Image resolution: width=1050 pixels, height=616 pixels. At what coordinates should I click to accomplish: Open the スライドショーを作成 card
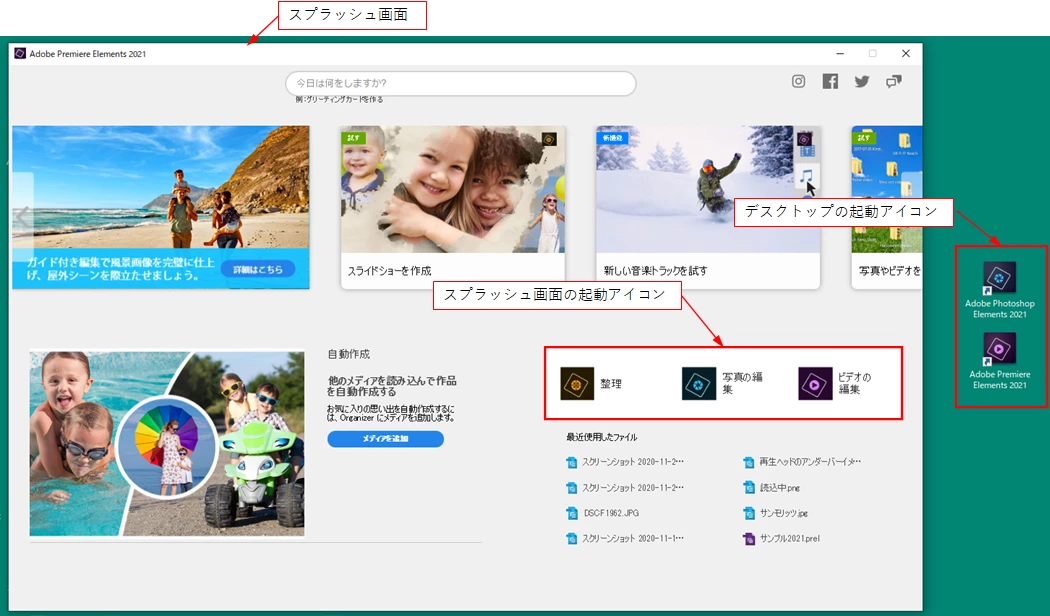pyautogui.click(x=453, y=208)
